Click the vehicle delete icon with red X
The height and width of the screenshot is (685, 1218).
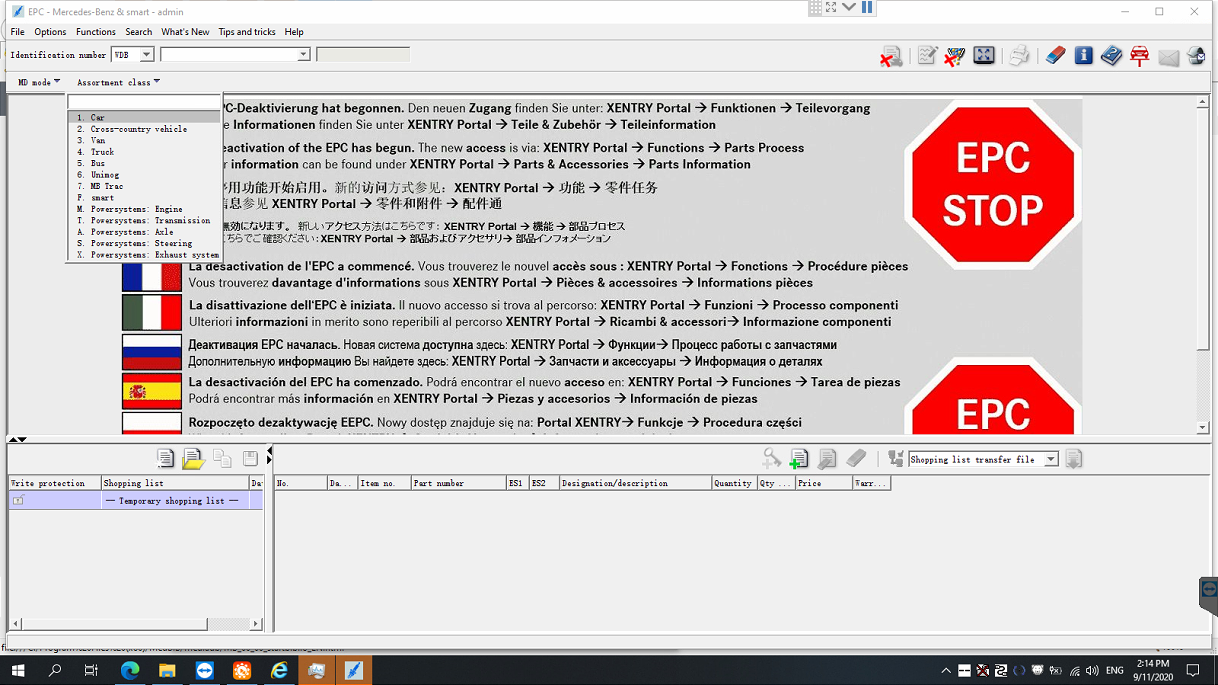891,56
